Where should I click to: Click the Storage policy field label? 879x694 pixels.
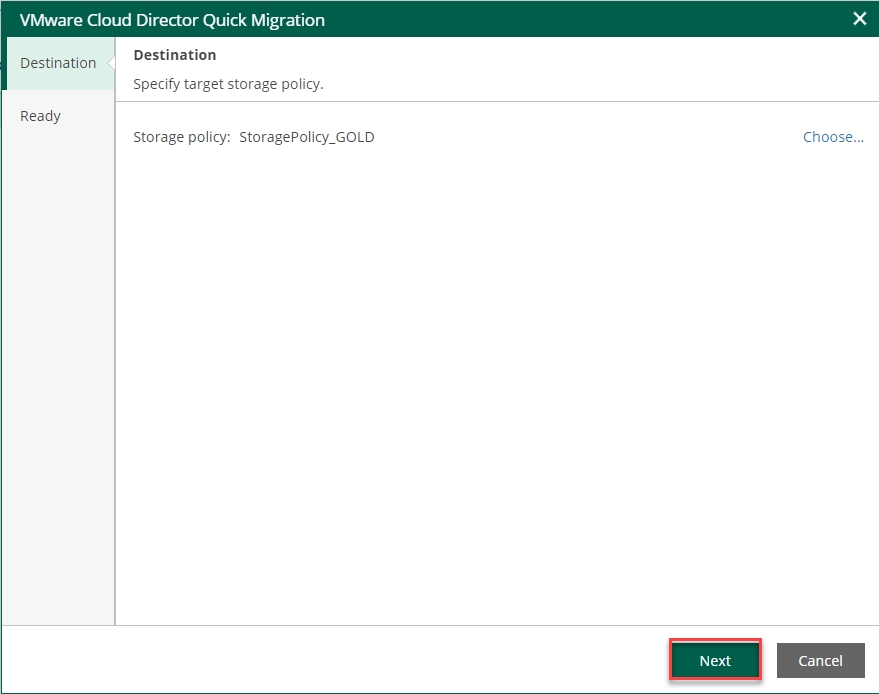[x=181, y=137]
